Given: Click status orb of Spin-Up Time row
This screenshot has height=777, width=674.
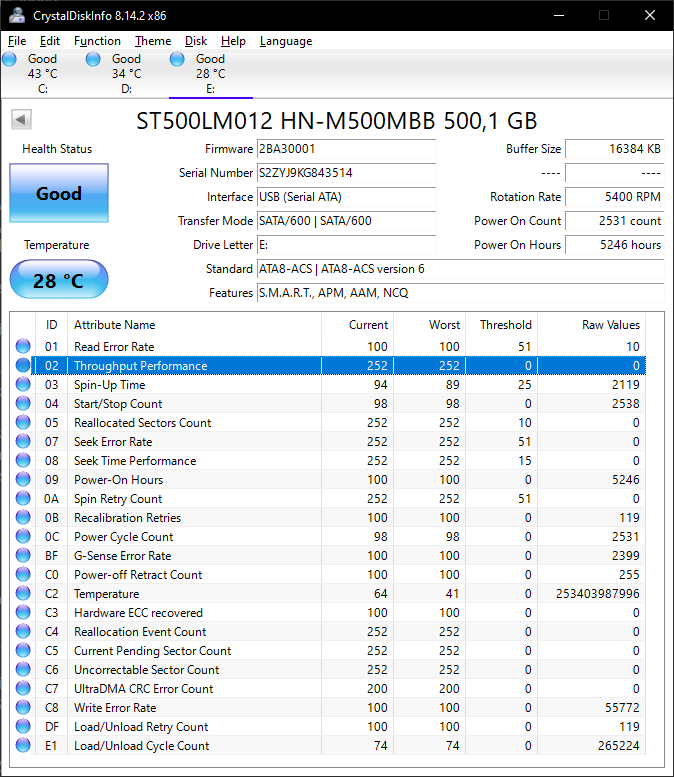Looking at the screenshot, I should [x=23, y=384].
